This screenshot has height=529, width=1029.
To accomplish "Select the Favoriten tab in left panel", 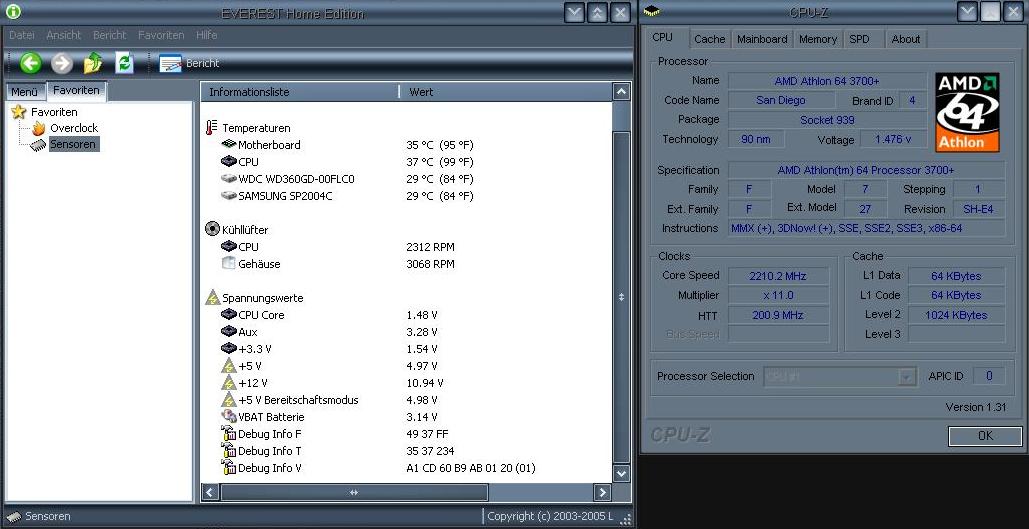I will pyautogui.click(x=76, y=91).
